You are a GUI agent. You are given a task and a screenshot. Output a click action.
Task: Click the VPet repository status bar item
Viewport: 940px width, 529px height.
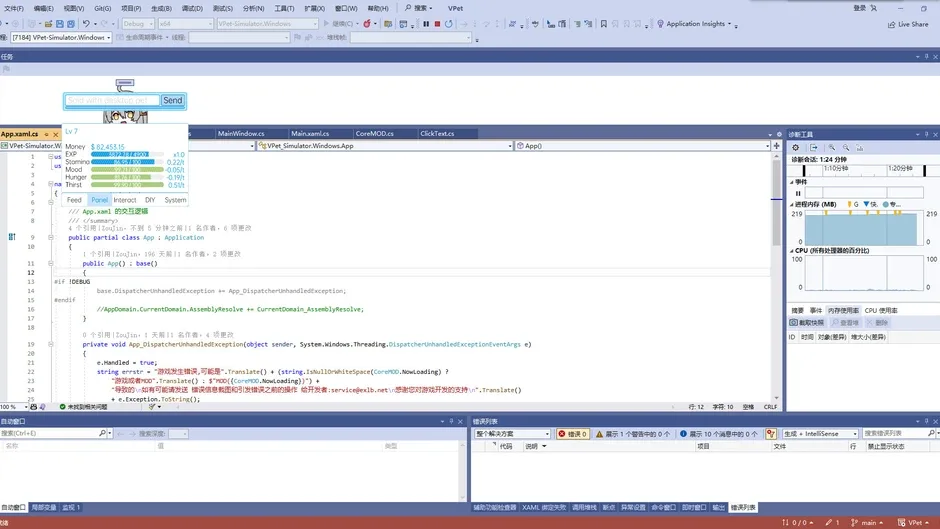(913, 523)
